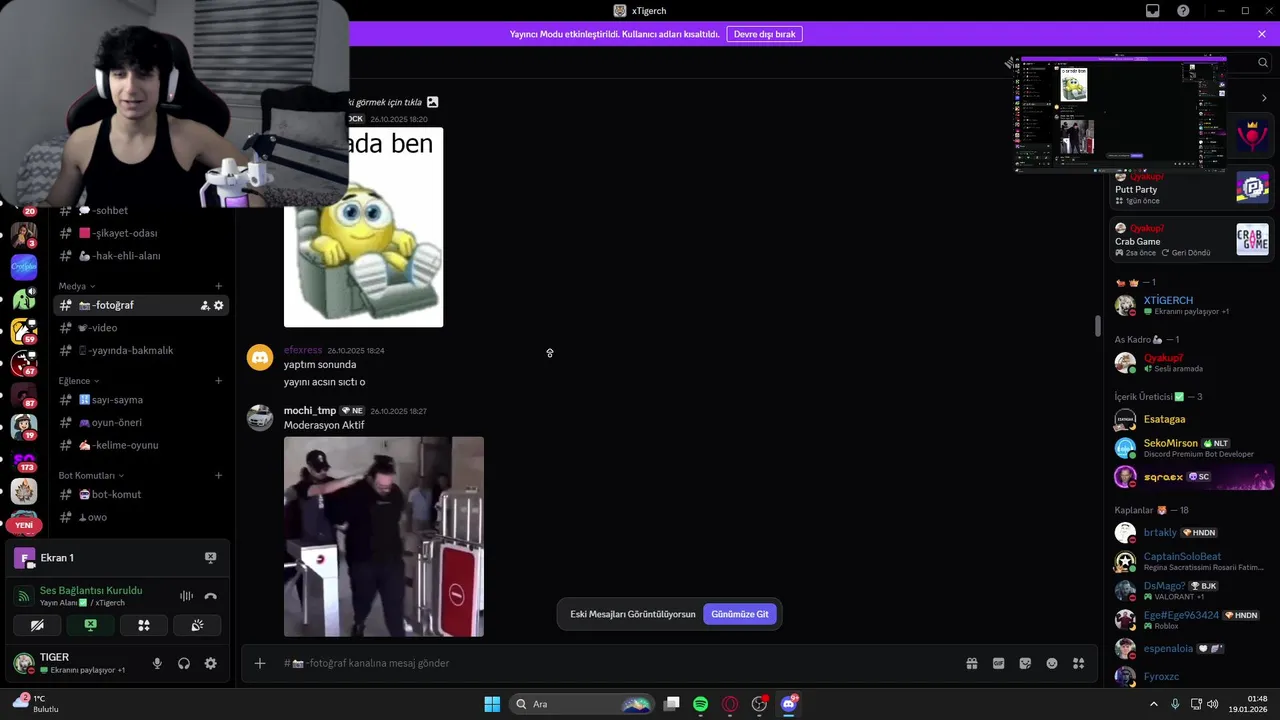Deafen with the headphones icon
The image size is (1280, 720).
[184, 663]
